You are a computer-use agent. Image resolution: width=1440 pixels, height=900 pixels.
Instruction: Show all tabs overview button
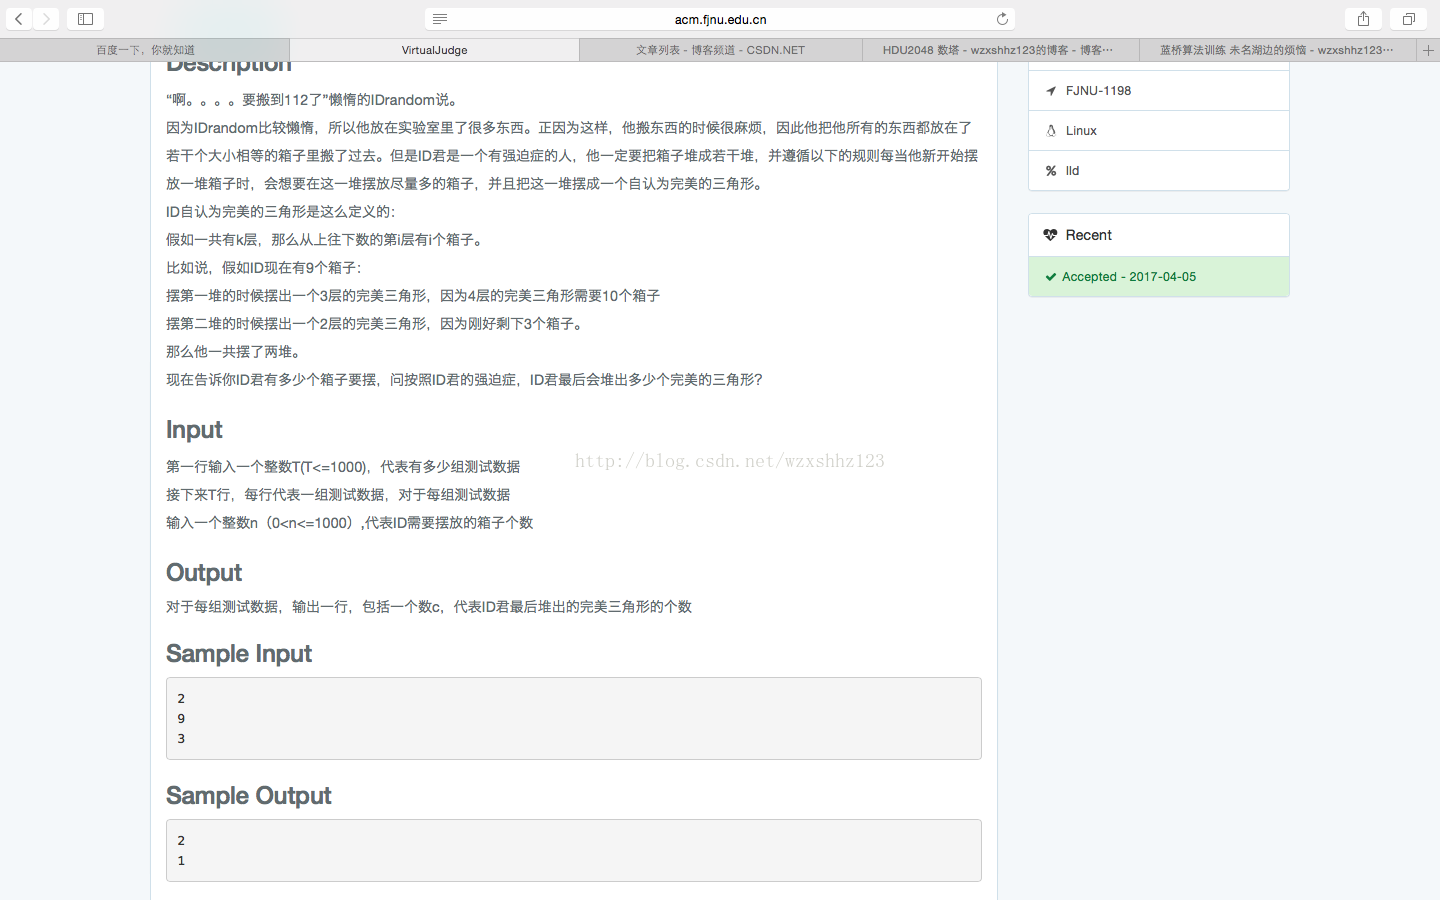coord(1408,19)
